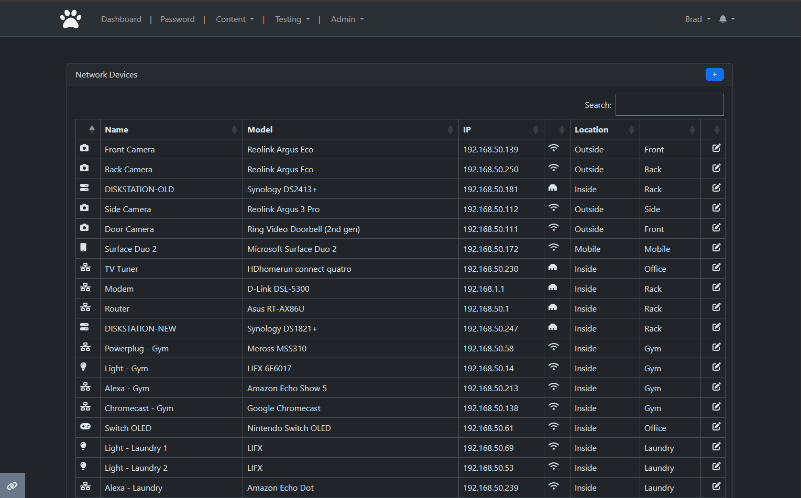Viewport: 801px width, 498px height.
Task: Edit the Powerplug - Gym device
Action: coord(716,347)
